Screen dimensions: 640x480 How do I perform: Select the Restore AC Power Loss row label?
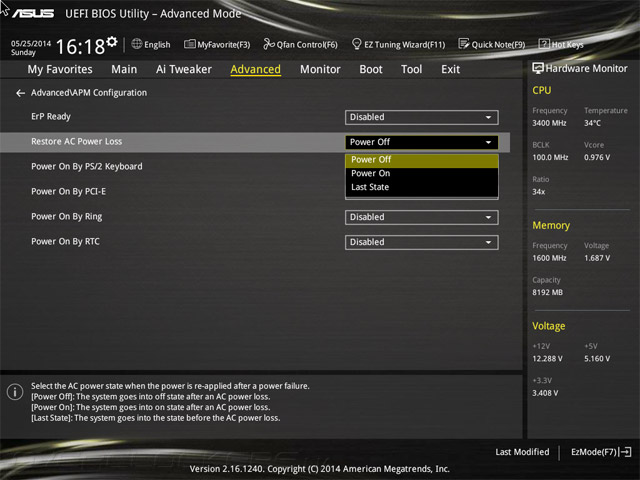click(x=77, y=142)
